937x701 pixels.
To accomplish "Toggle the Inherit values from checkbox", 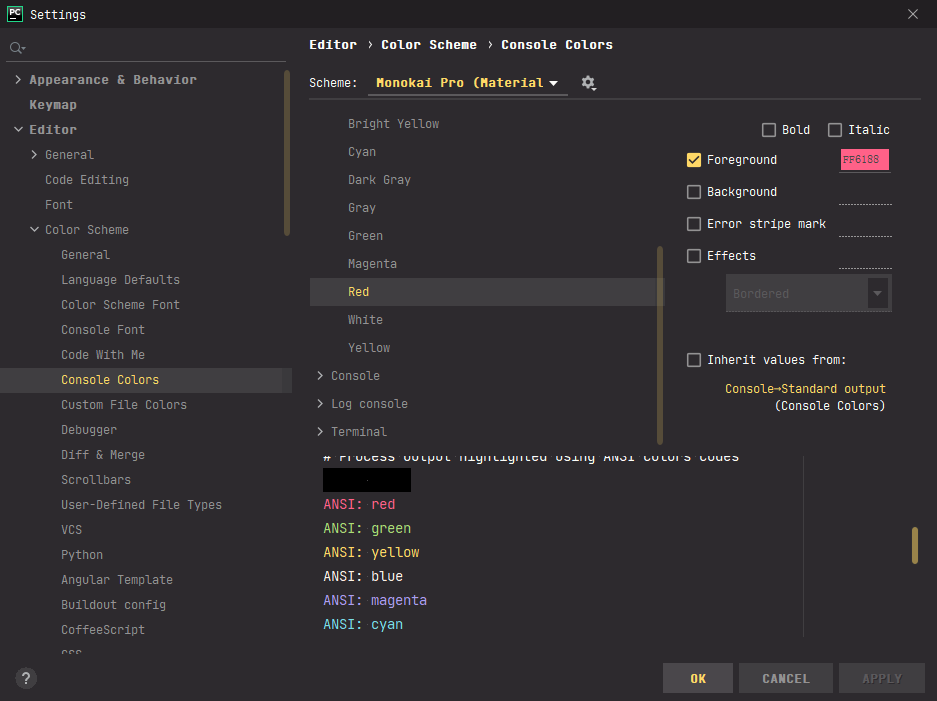I will coord(694,360).
